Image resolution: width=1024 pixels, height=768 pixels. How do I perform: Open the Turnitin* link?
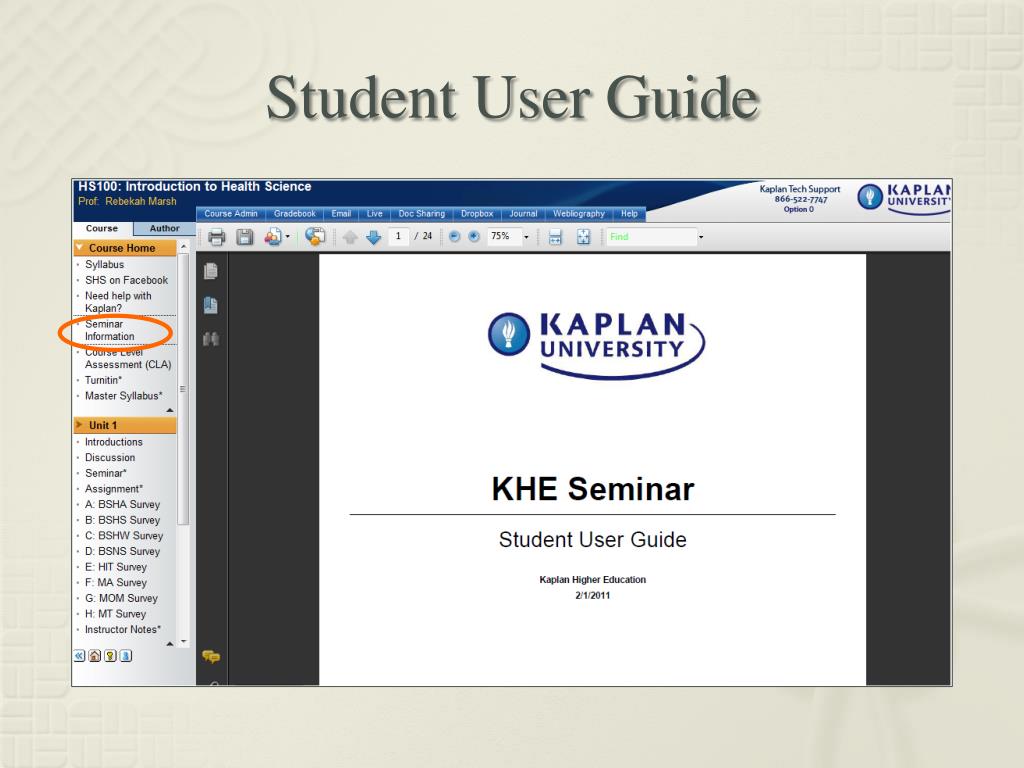[103, 380]
